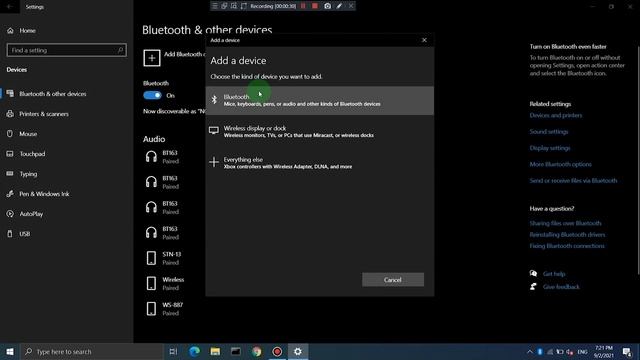The width and height of the screenshot is (640, 360).
Task: Open the screen recorder taskbar icon
Action: tap(277, 351)
